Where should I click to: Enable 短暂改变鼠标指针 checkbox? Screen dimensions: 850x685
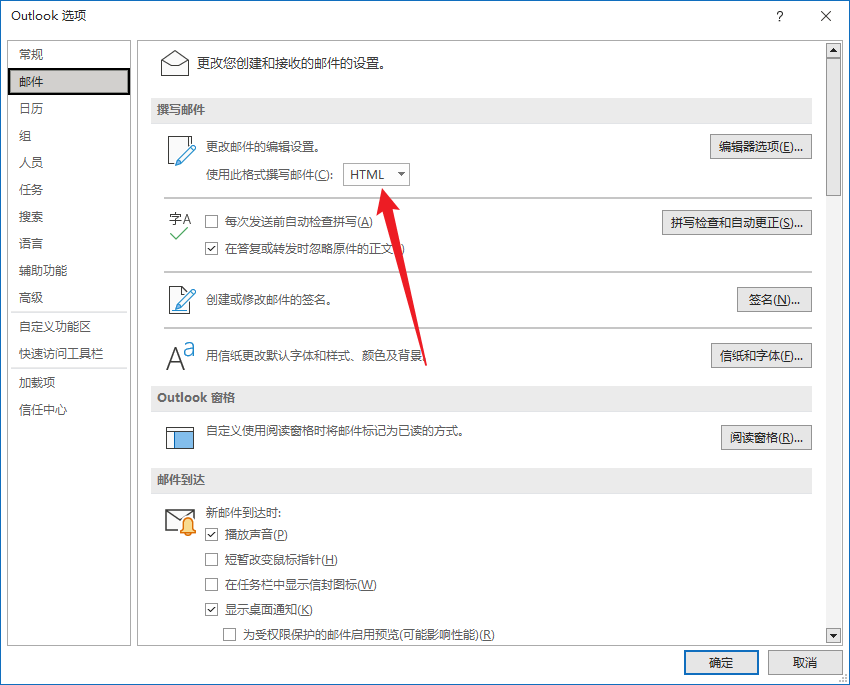pyautogui.click(x=211, y=560)
